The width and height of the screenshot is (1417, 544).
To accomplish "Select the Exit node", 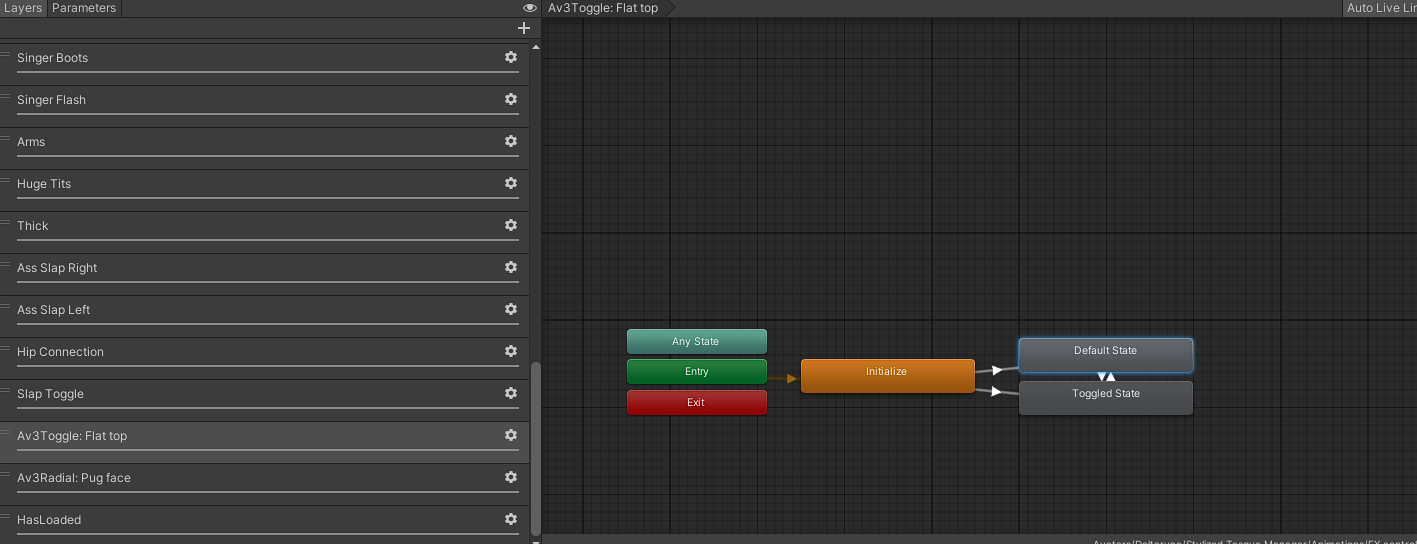I will point(696,402).
